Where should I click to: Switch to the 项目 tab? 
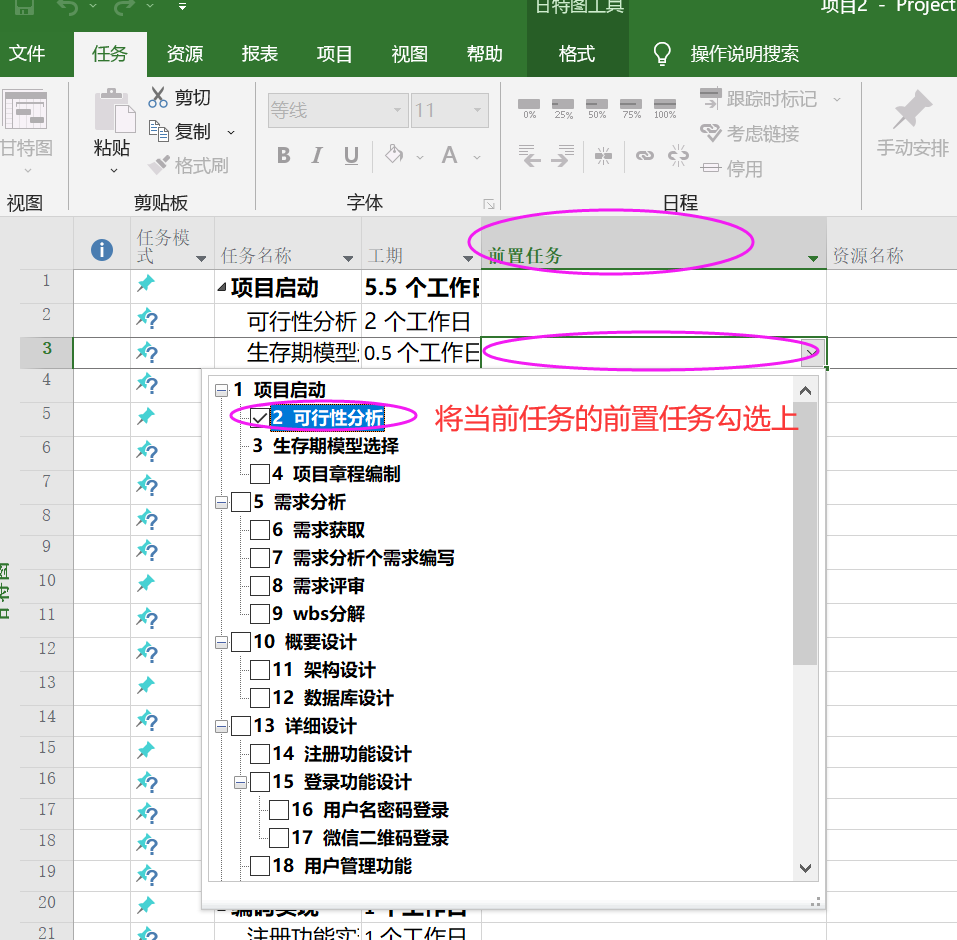coord(334,54)
